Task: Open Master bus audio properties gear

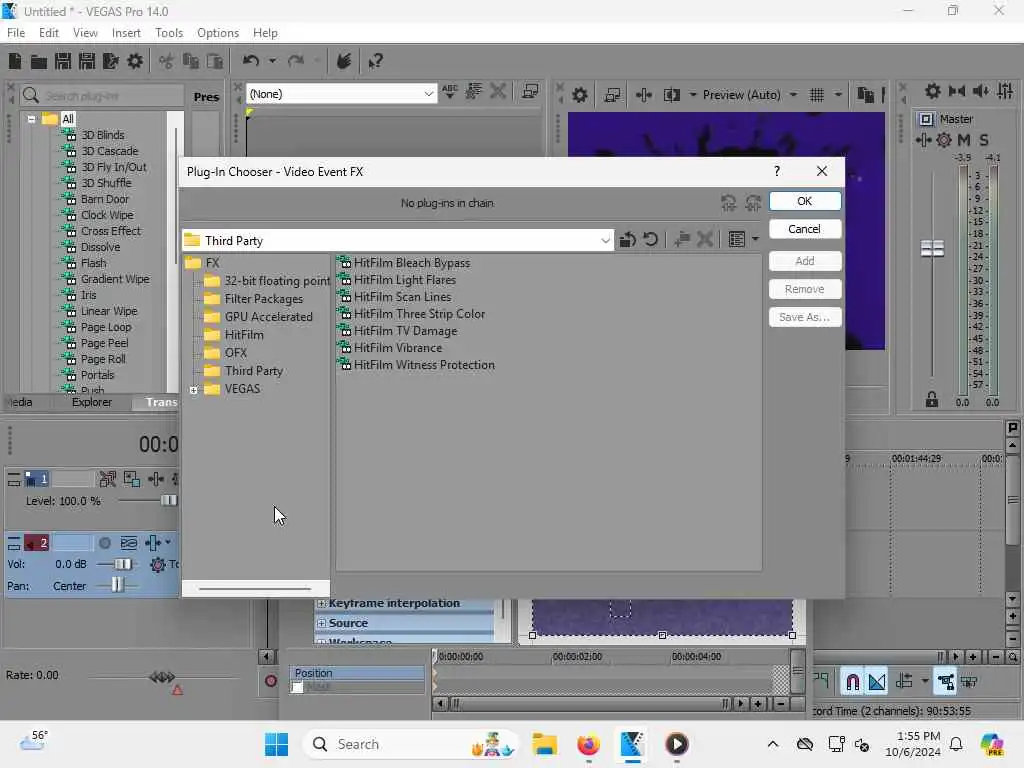Action: click(933, 91)
